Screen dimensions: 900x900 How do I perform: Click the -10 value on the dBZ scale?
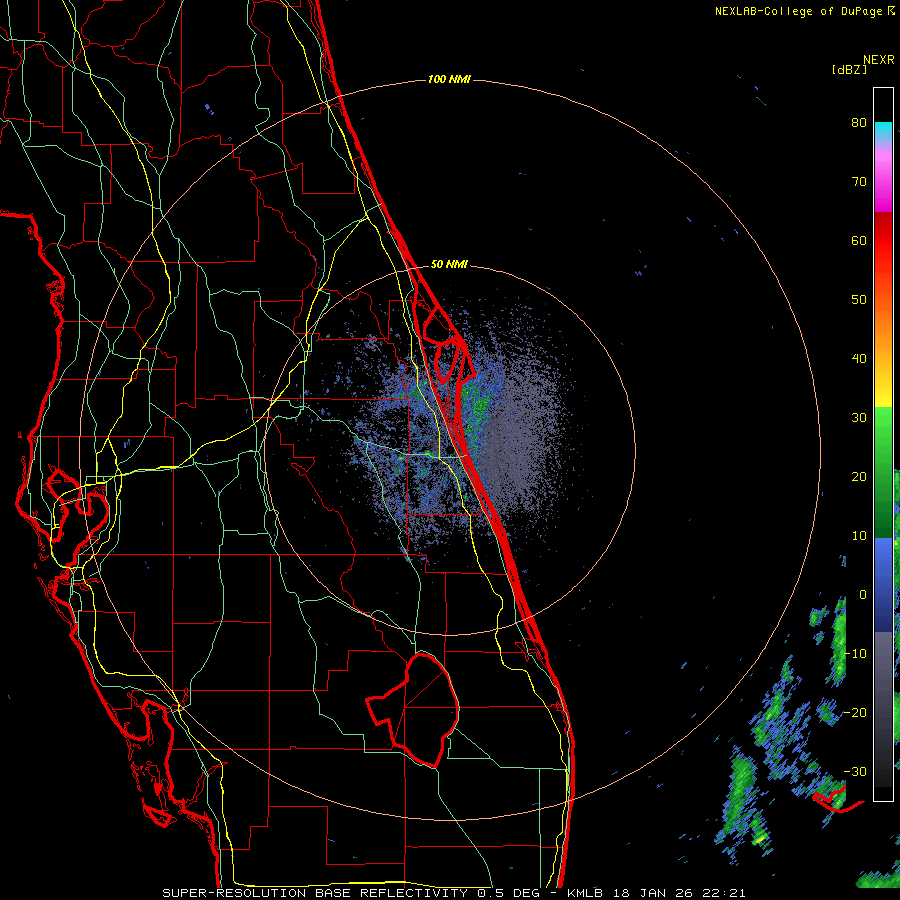point(855,654)
